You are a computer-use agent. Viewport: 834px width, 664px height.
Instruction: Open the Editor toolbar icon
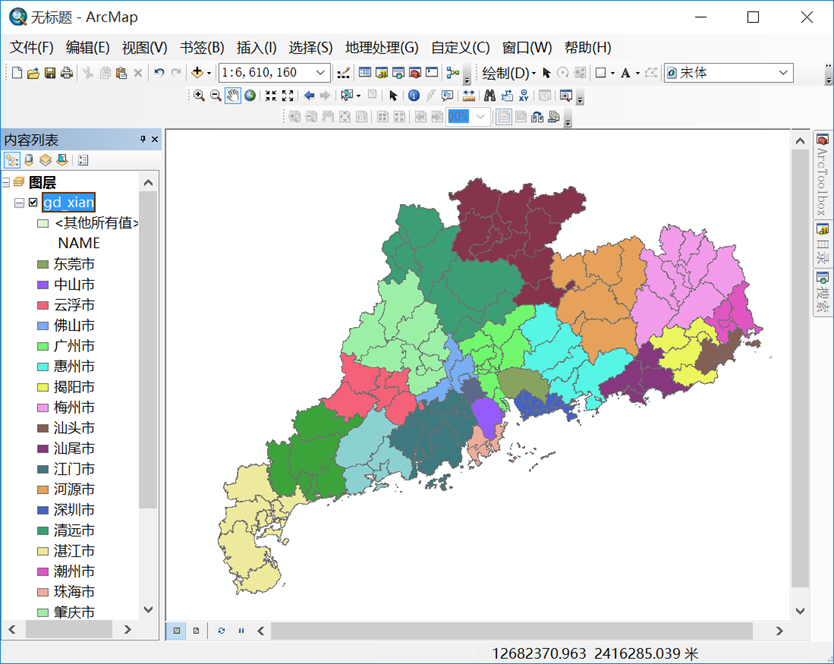[344, 73]
